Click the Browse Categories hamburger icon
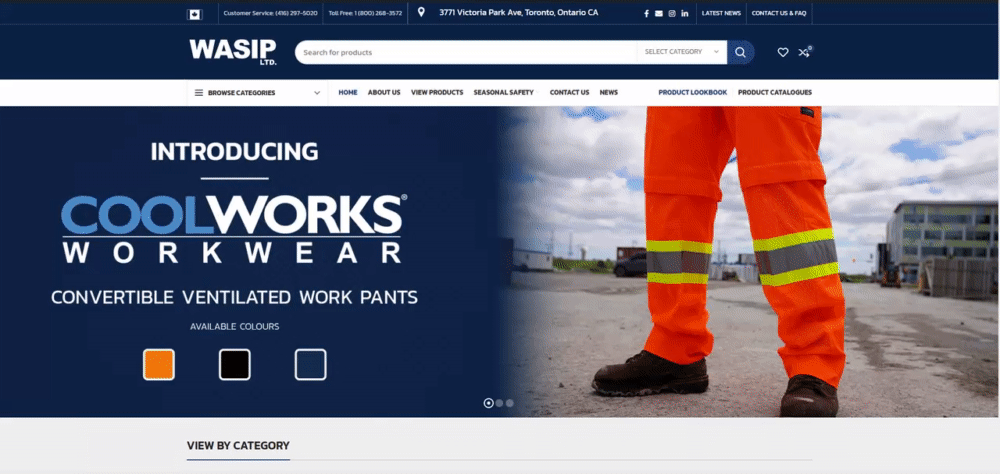This screenshot has width=1000, height=474. pos(199,93)
